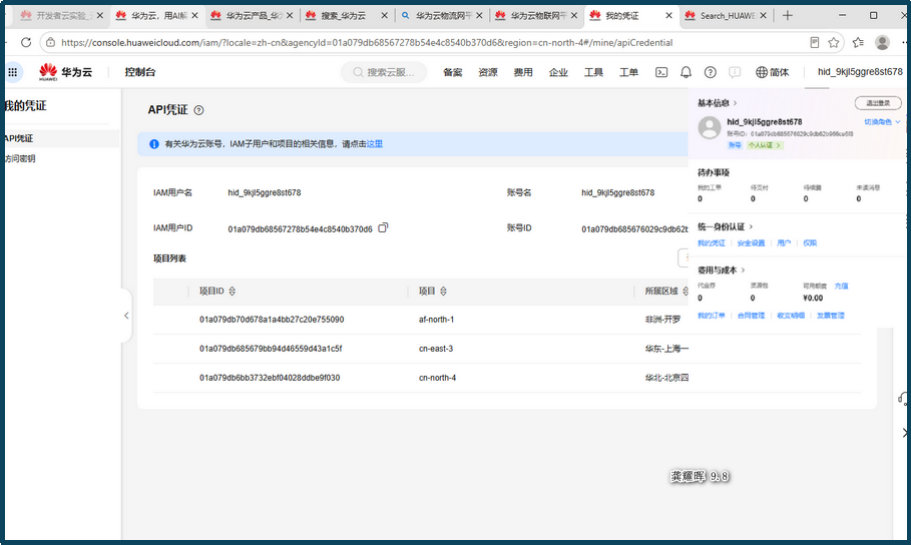Refresh the browser page
The height and width of the screenshot is (545, 911).
[26, 42]
